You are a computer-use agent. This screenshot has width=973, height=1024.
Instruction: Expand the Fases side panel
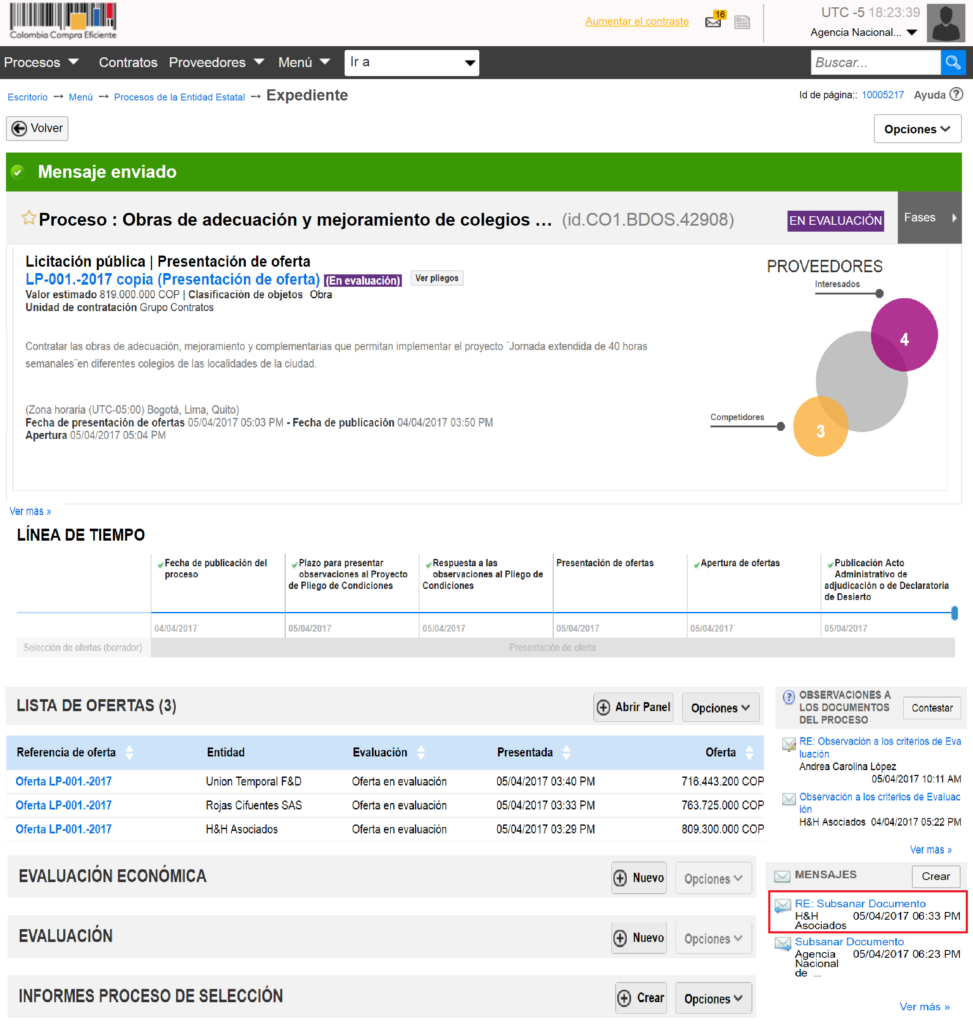pyautogui.click(x=930, y=218)
